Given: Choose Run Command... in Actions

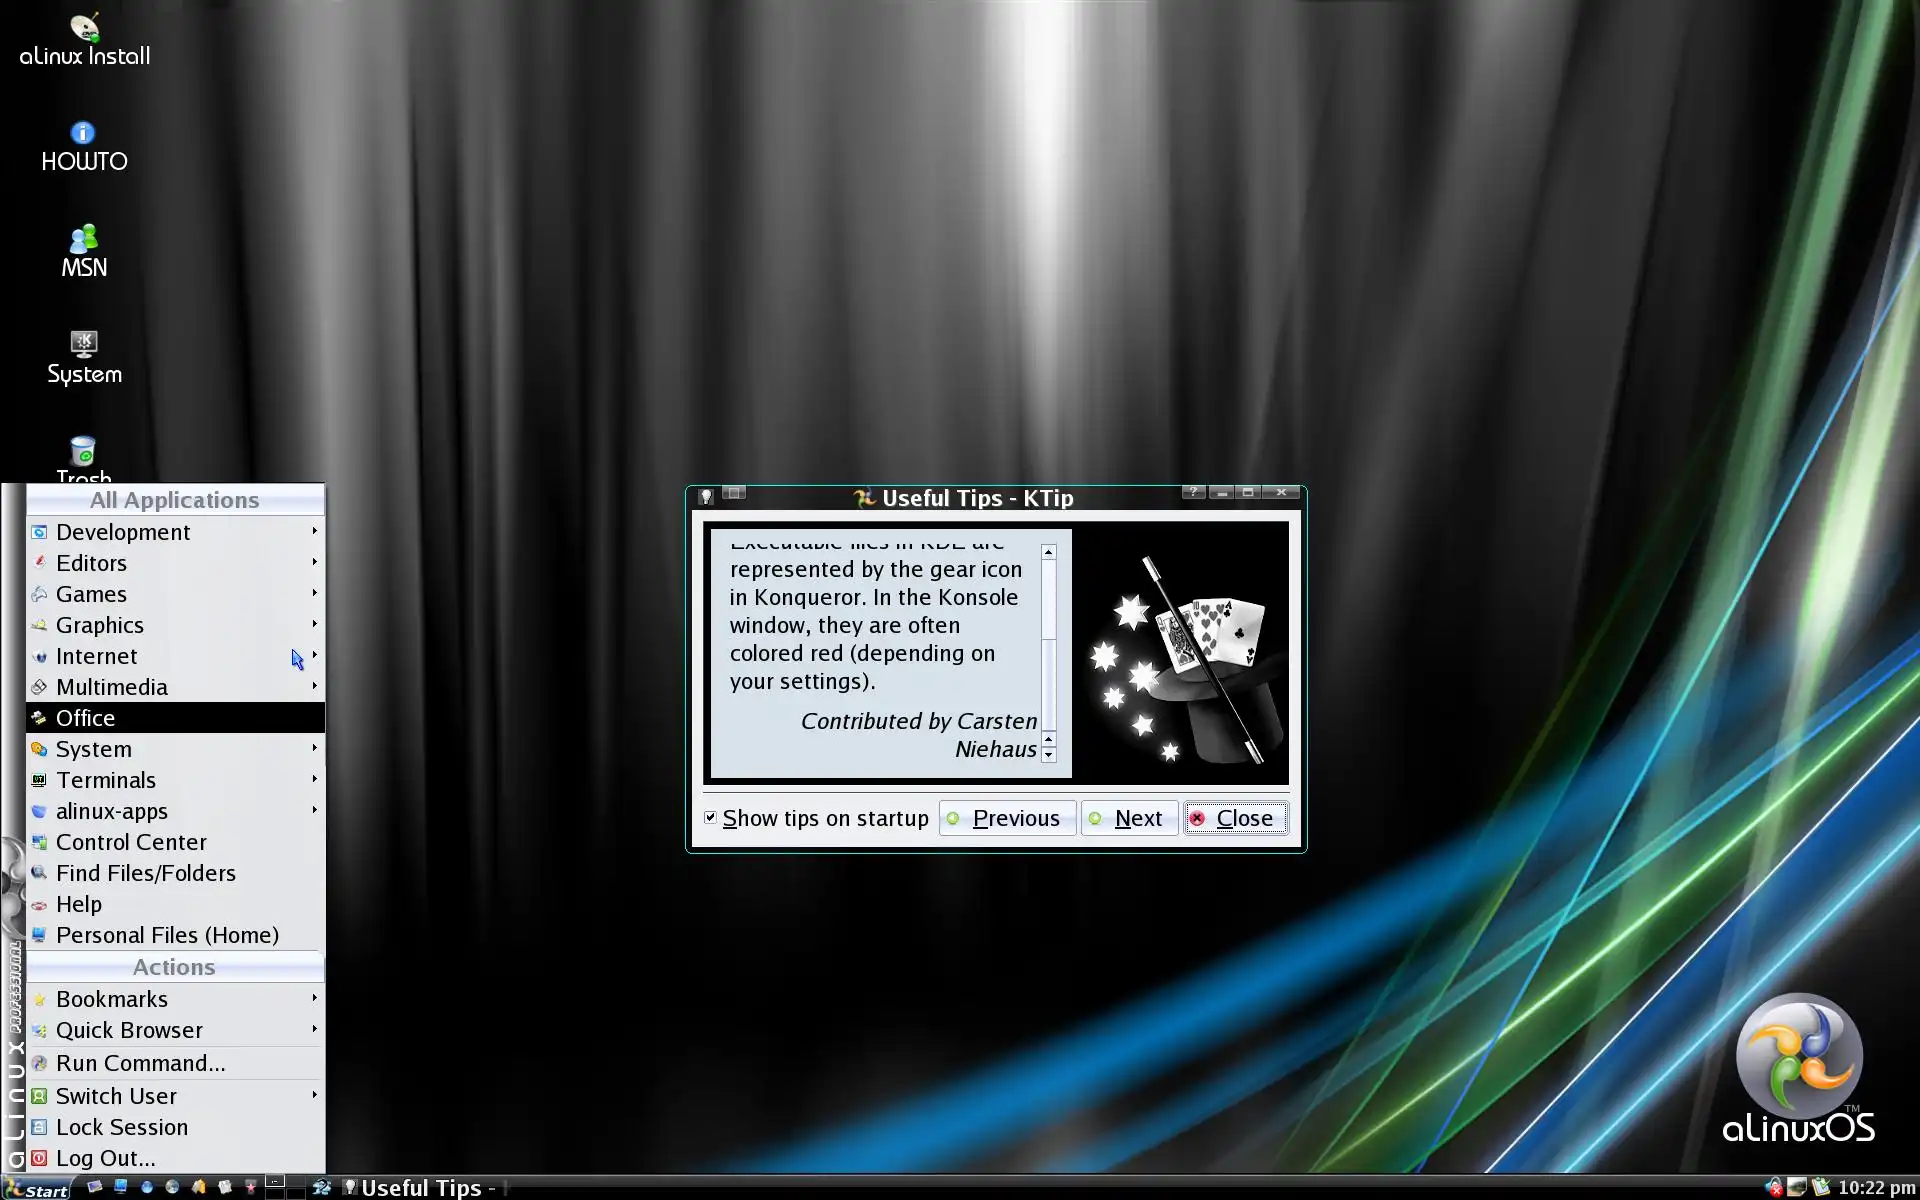Looking at the screenshot, I should pyautogui.click(x=140, y=1063).
